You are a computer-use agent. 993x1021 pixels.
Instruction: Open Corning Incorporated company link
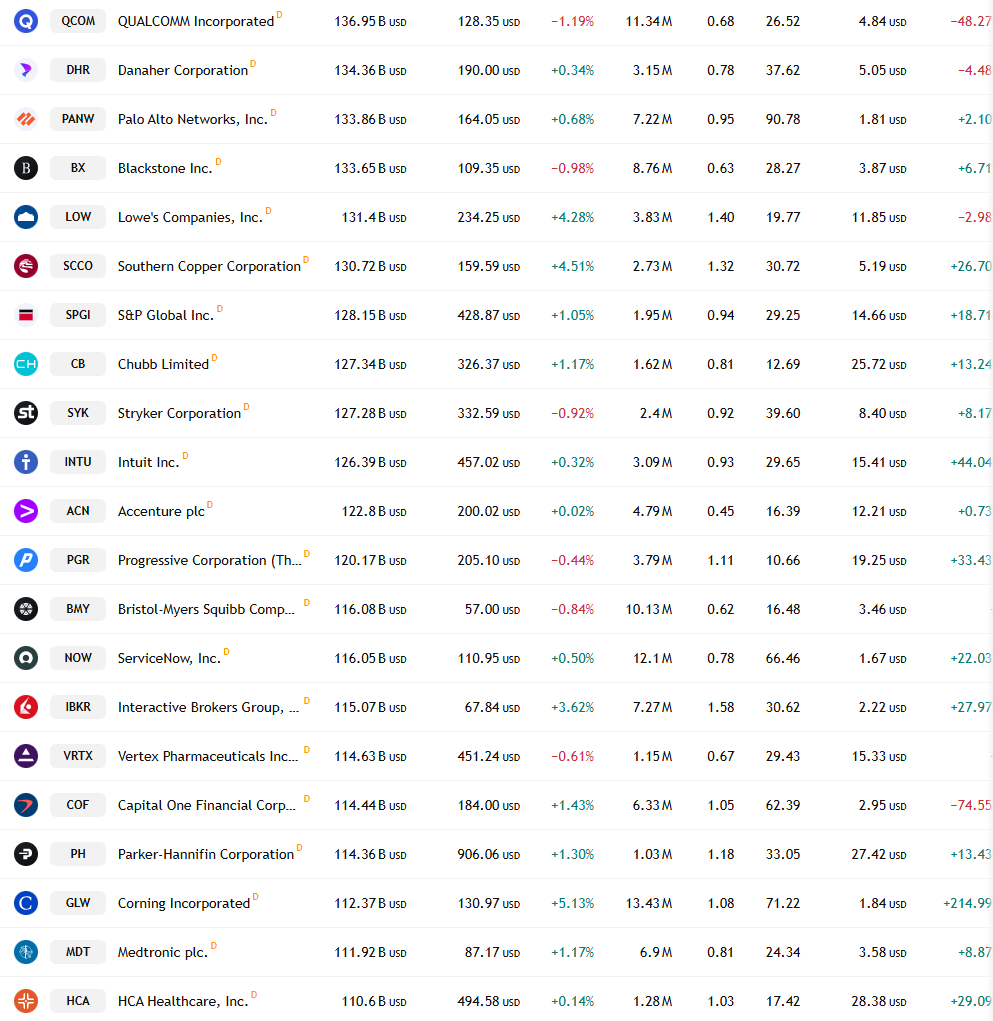pos(184,904)
